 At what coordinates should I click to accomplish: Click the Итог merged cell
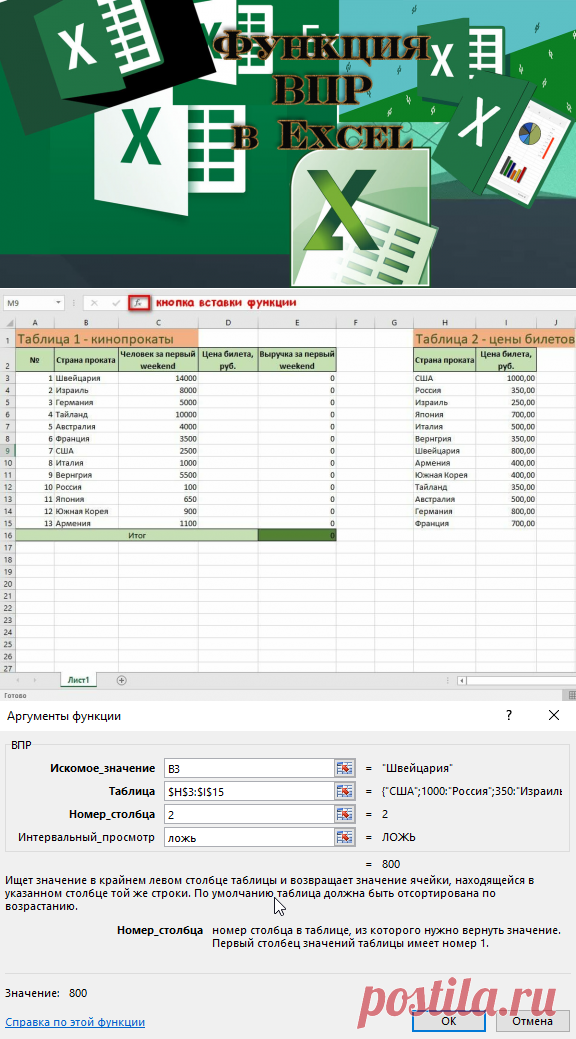click(137, 535)
